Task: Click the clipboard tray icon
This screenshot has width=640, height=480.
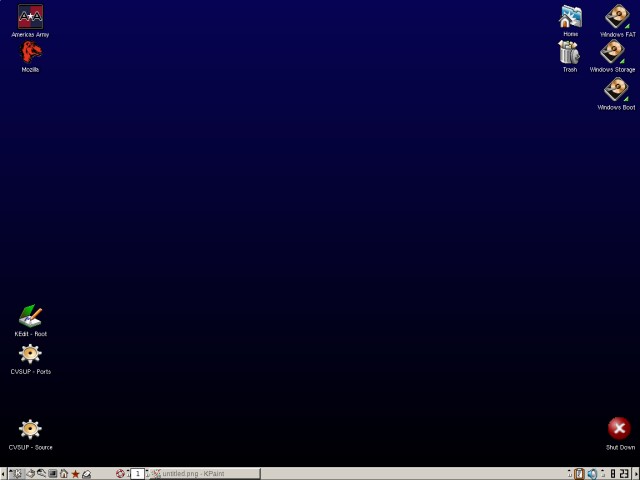Action: pyautogui.click(x=579, y=474)
